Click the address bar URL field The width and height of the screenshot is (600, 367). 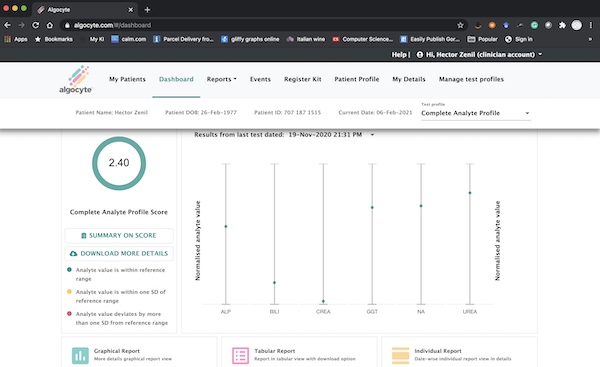pos(264,25)
